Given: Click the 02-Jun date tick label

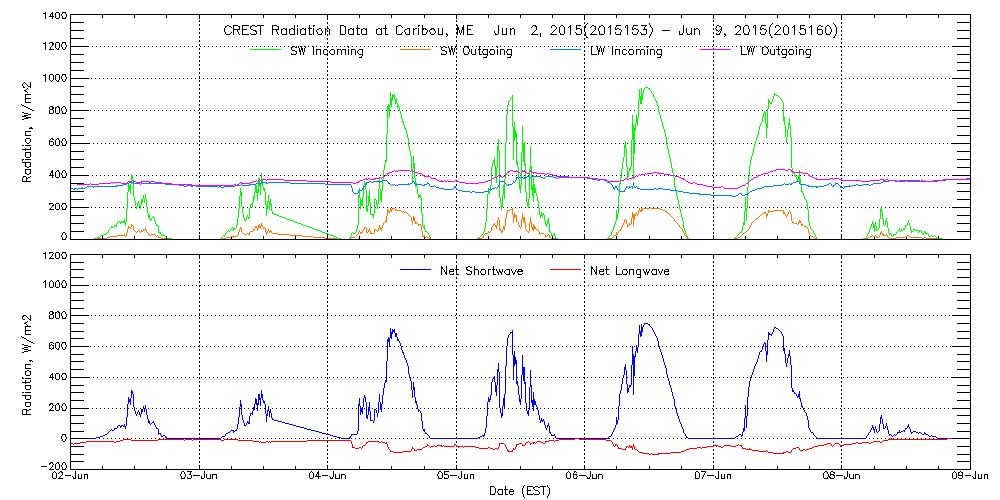Looking at the screenshot, I should [71, 477].
